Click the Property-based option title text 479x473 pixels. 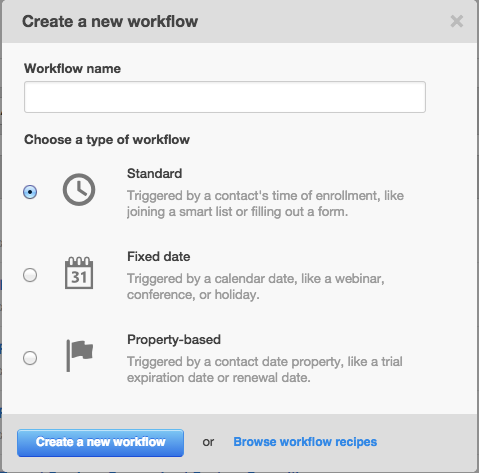pos(174,340)
